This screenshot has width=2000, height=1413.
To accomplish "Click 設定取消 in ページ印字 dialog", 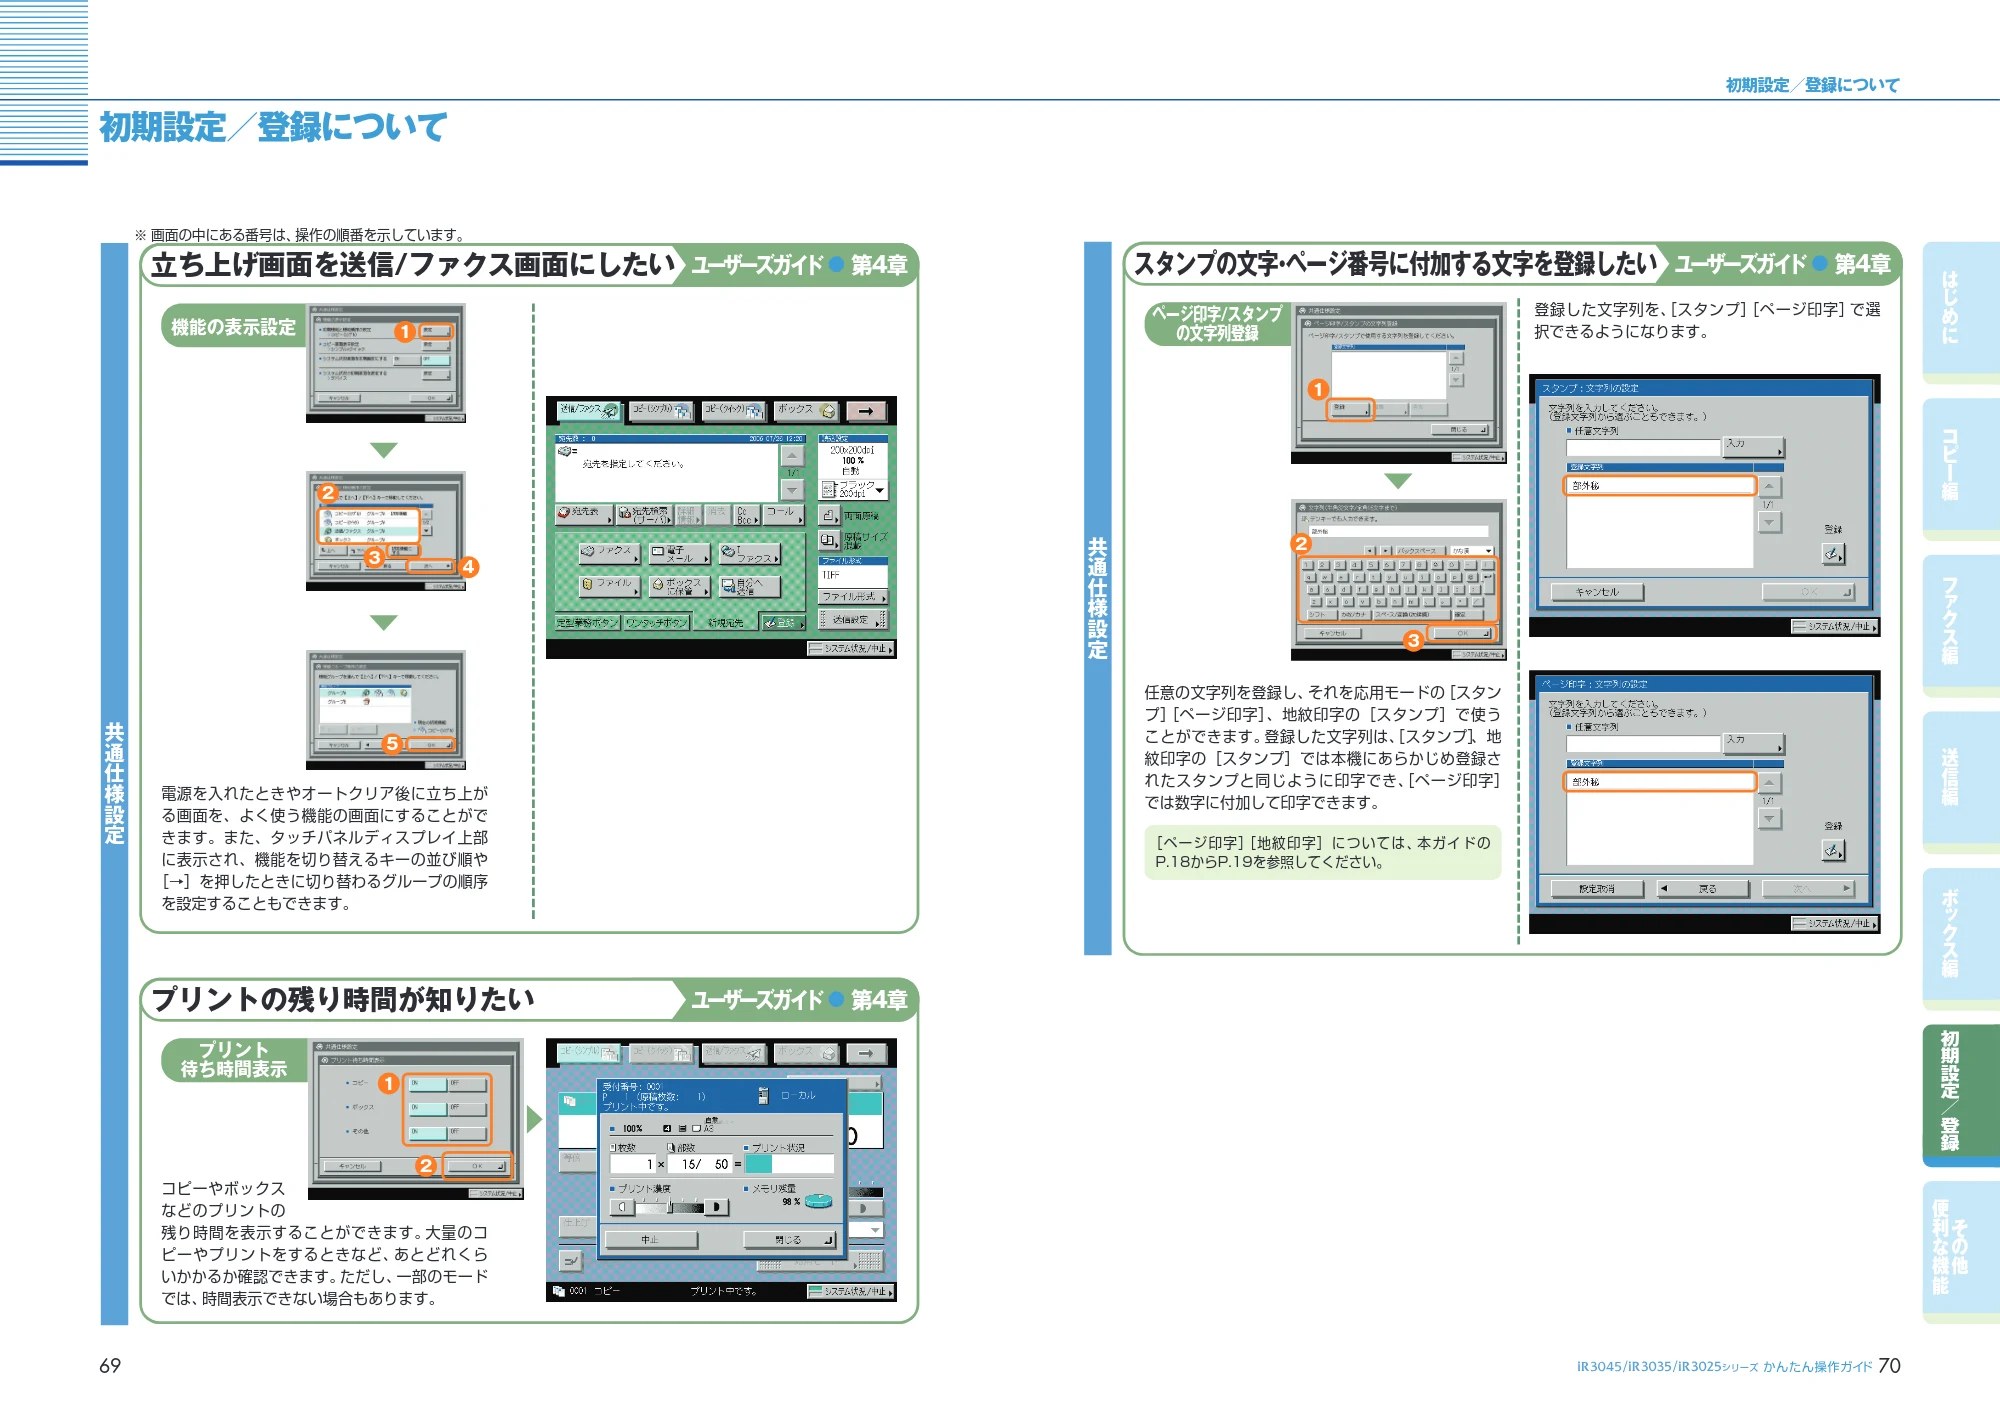I will (1597, 889).
